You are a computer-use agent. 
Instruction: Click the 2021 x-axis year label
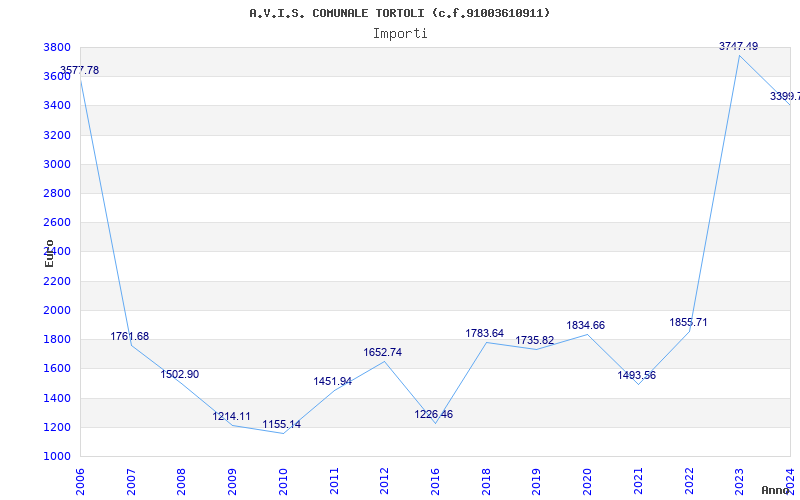(x=638, y=481)
